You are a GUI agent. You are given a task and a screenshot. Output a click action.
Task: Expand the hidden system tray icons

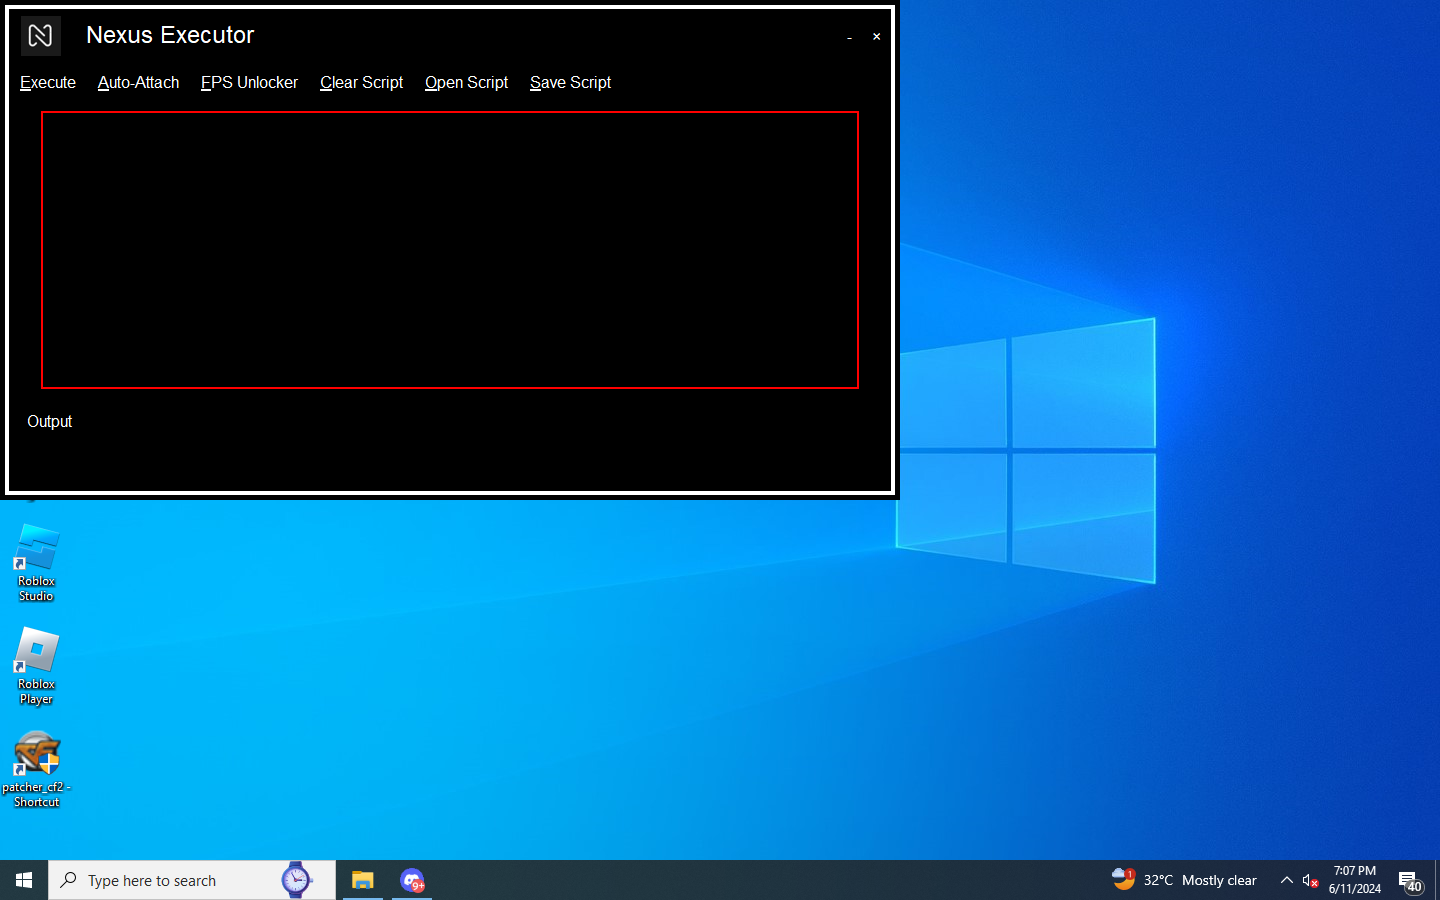1287,880
